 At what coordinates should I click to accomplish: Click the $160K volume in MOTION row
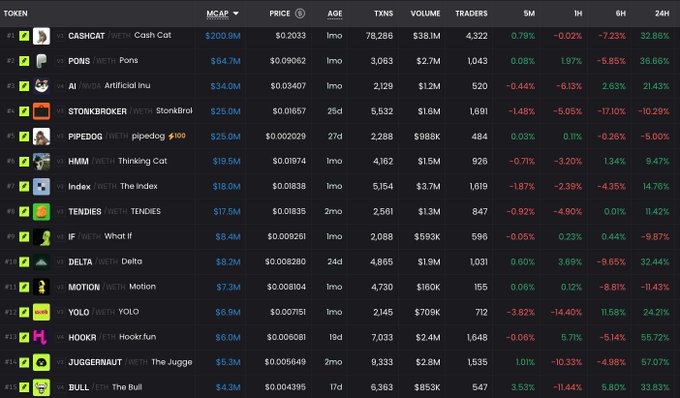pyautogui.click(x=428, y=287)
